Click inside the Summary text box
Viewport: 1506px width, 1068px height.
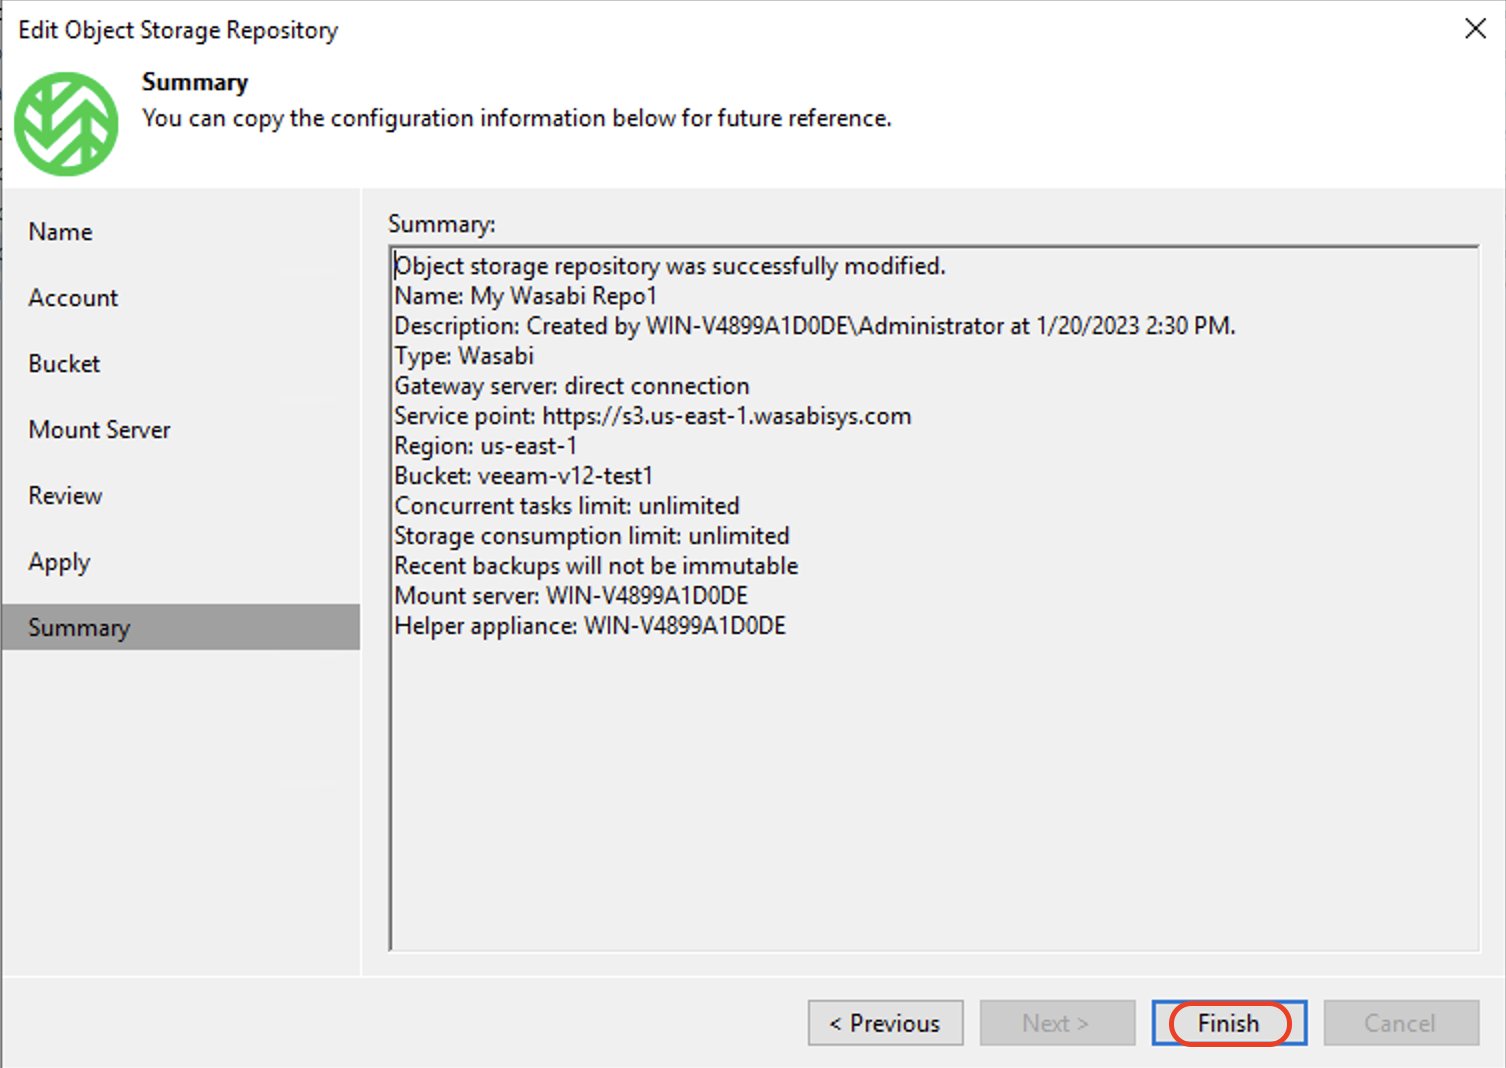pyautogui.click(x=934, y=598)
